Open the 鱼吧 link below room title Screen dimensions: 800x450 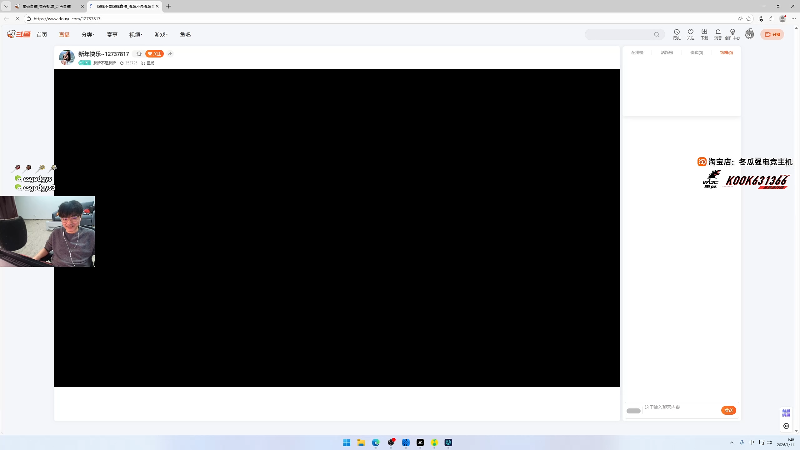(x=148, y=63)
